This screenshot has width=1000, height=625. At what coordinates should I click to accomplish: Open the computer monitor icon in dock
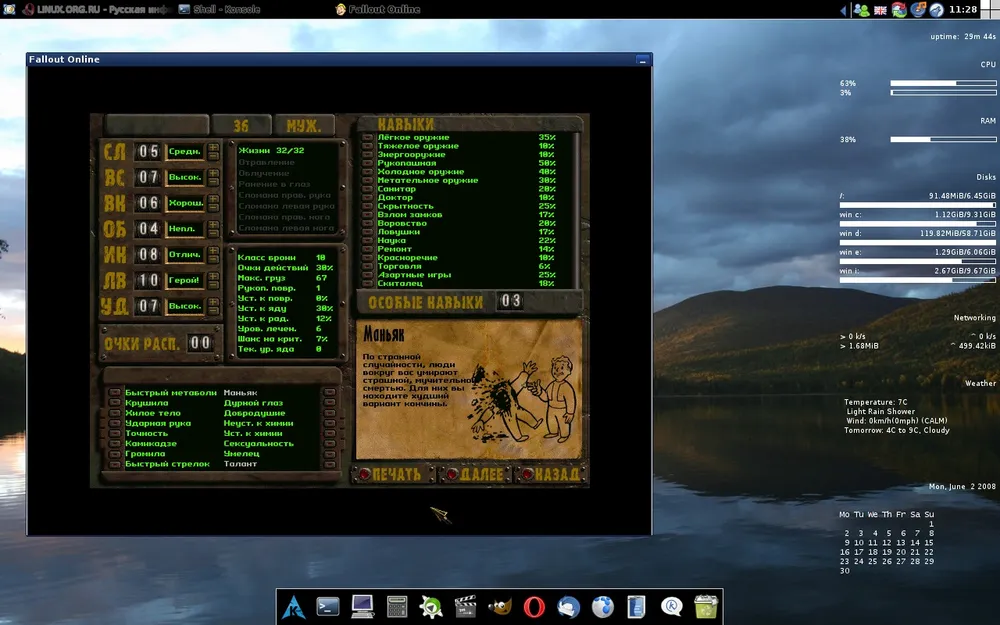[x=362, y=606]
